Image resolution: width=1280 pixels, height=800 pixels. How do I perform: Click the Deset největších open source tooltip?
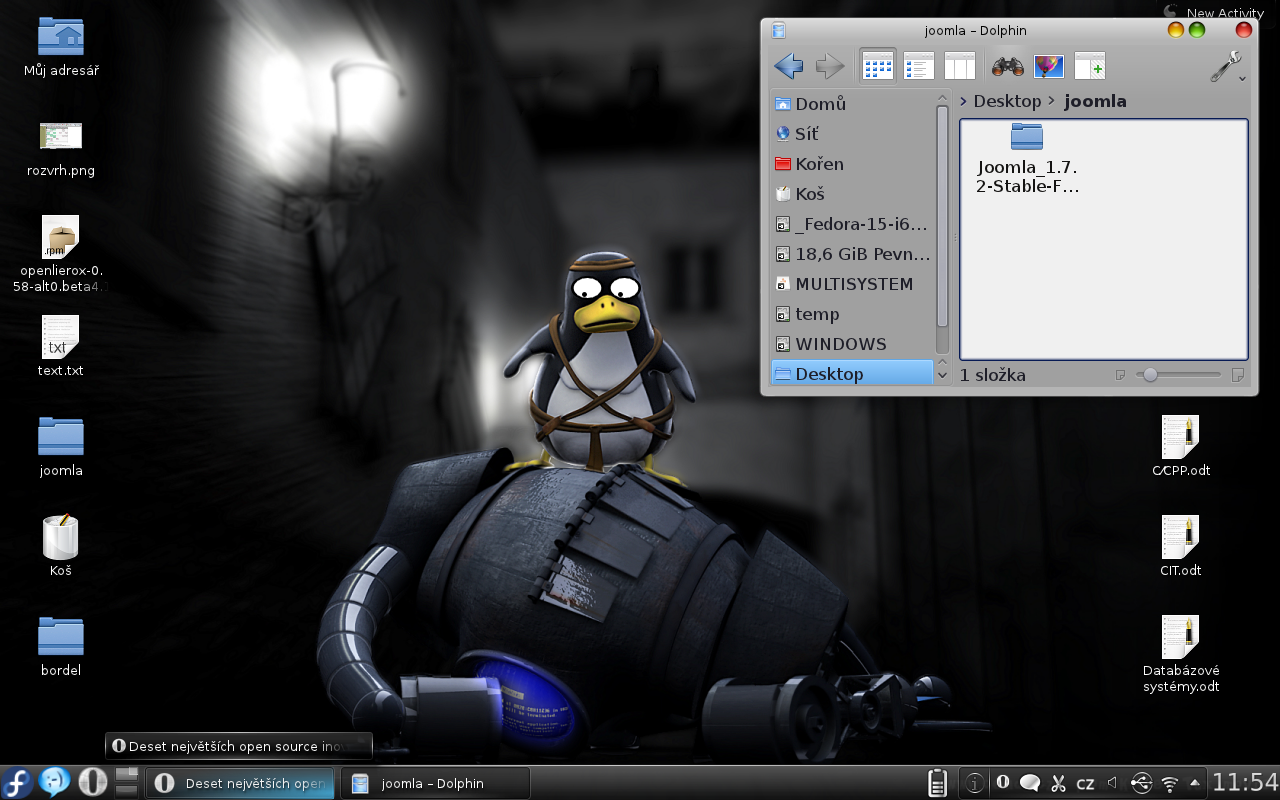point(239,746)
